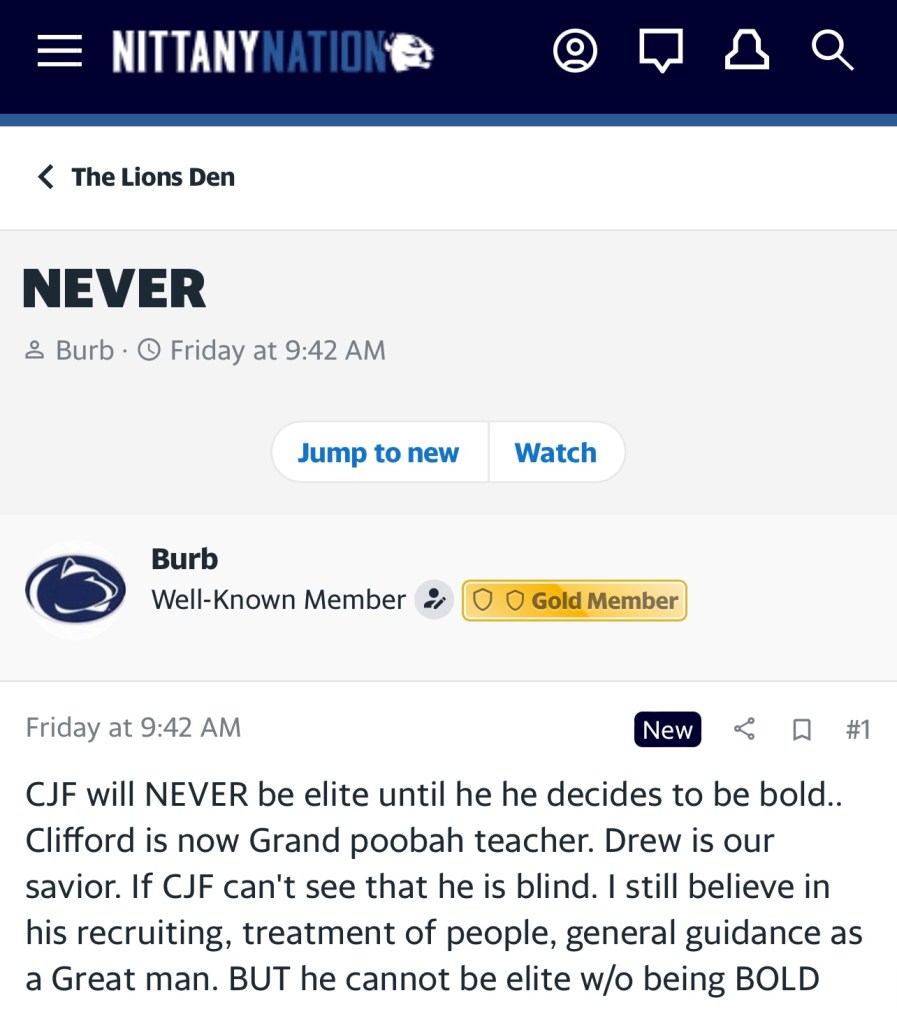Open the conversations inbox icon
The image size is (897, 1023).
[661, 51]
